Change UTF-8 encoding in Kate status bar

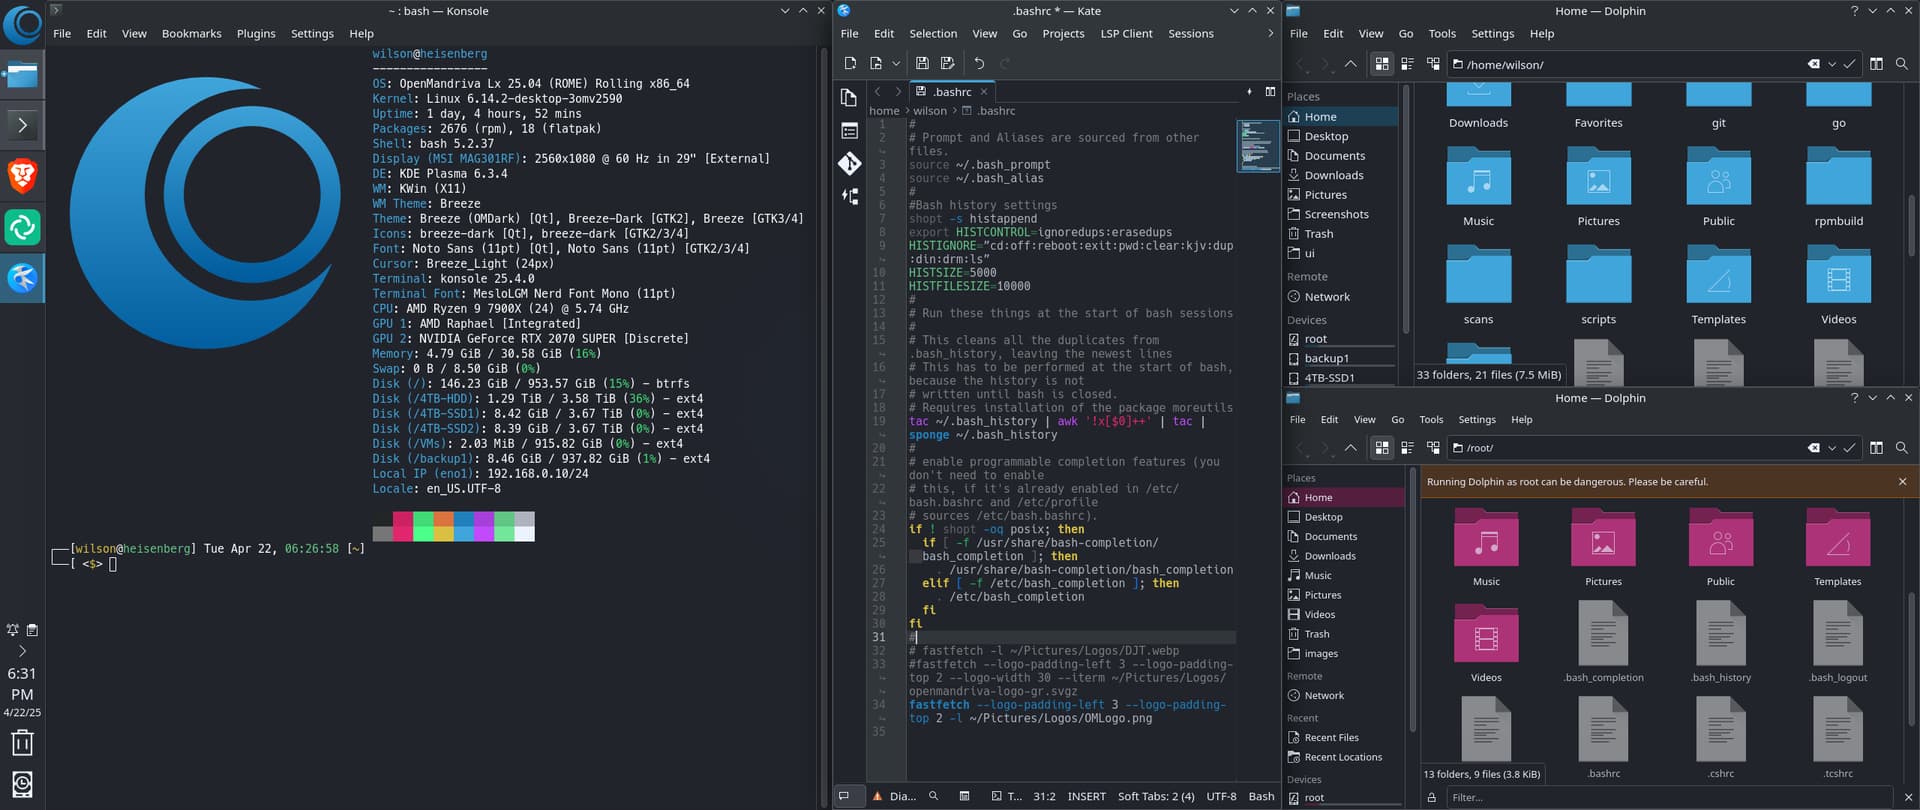(x=1221, y=797)
